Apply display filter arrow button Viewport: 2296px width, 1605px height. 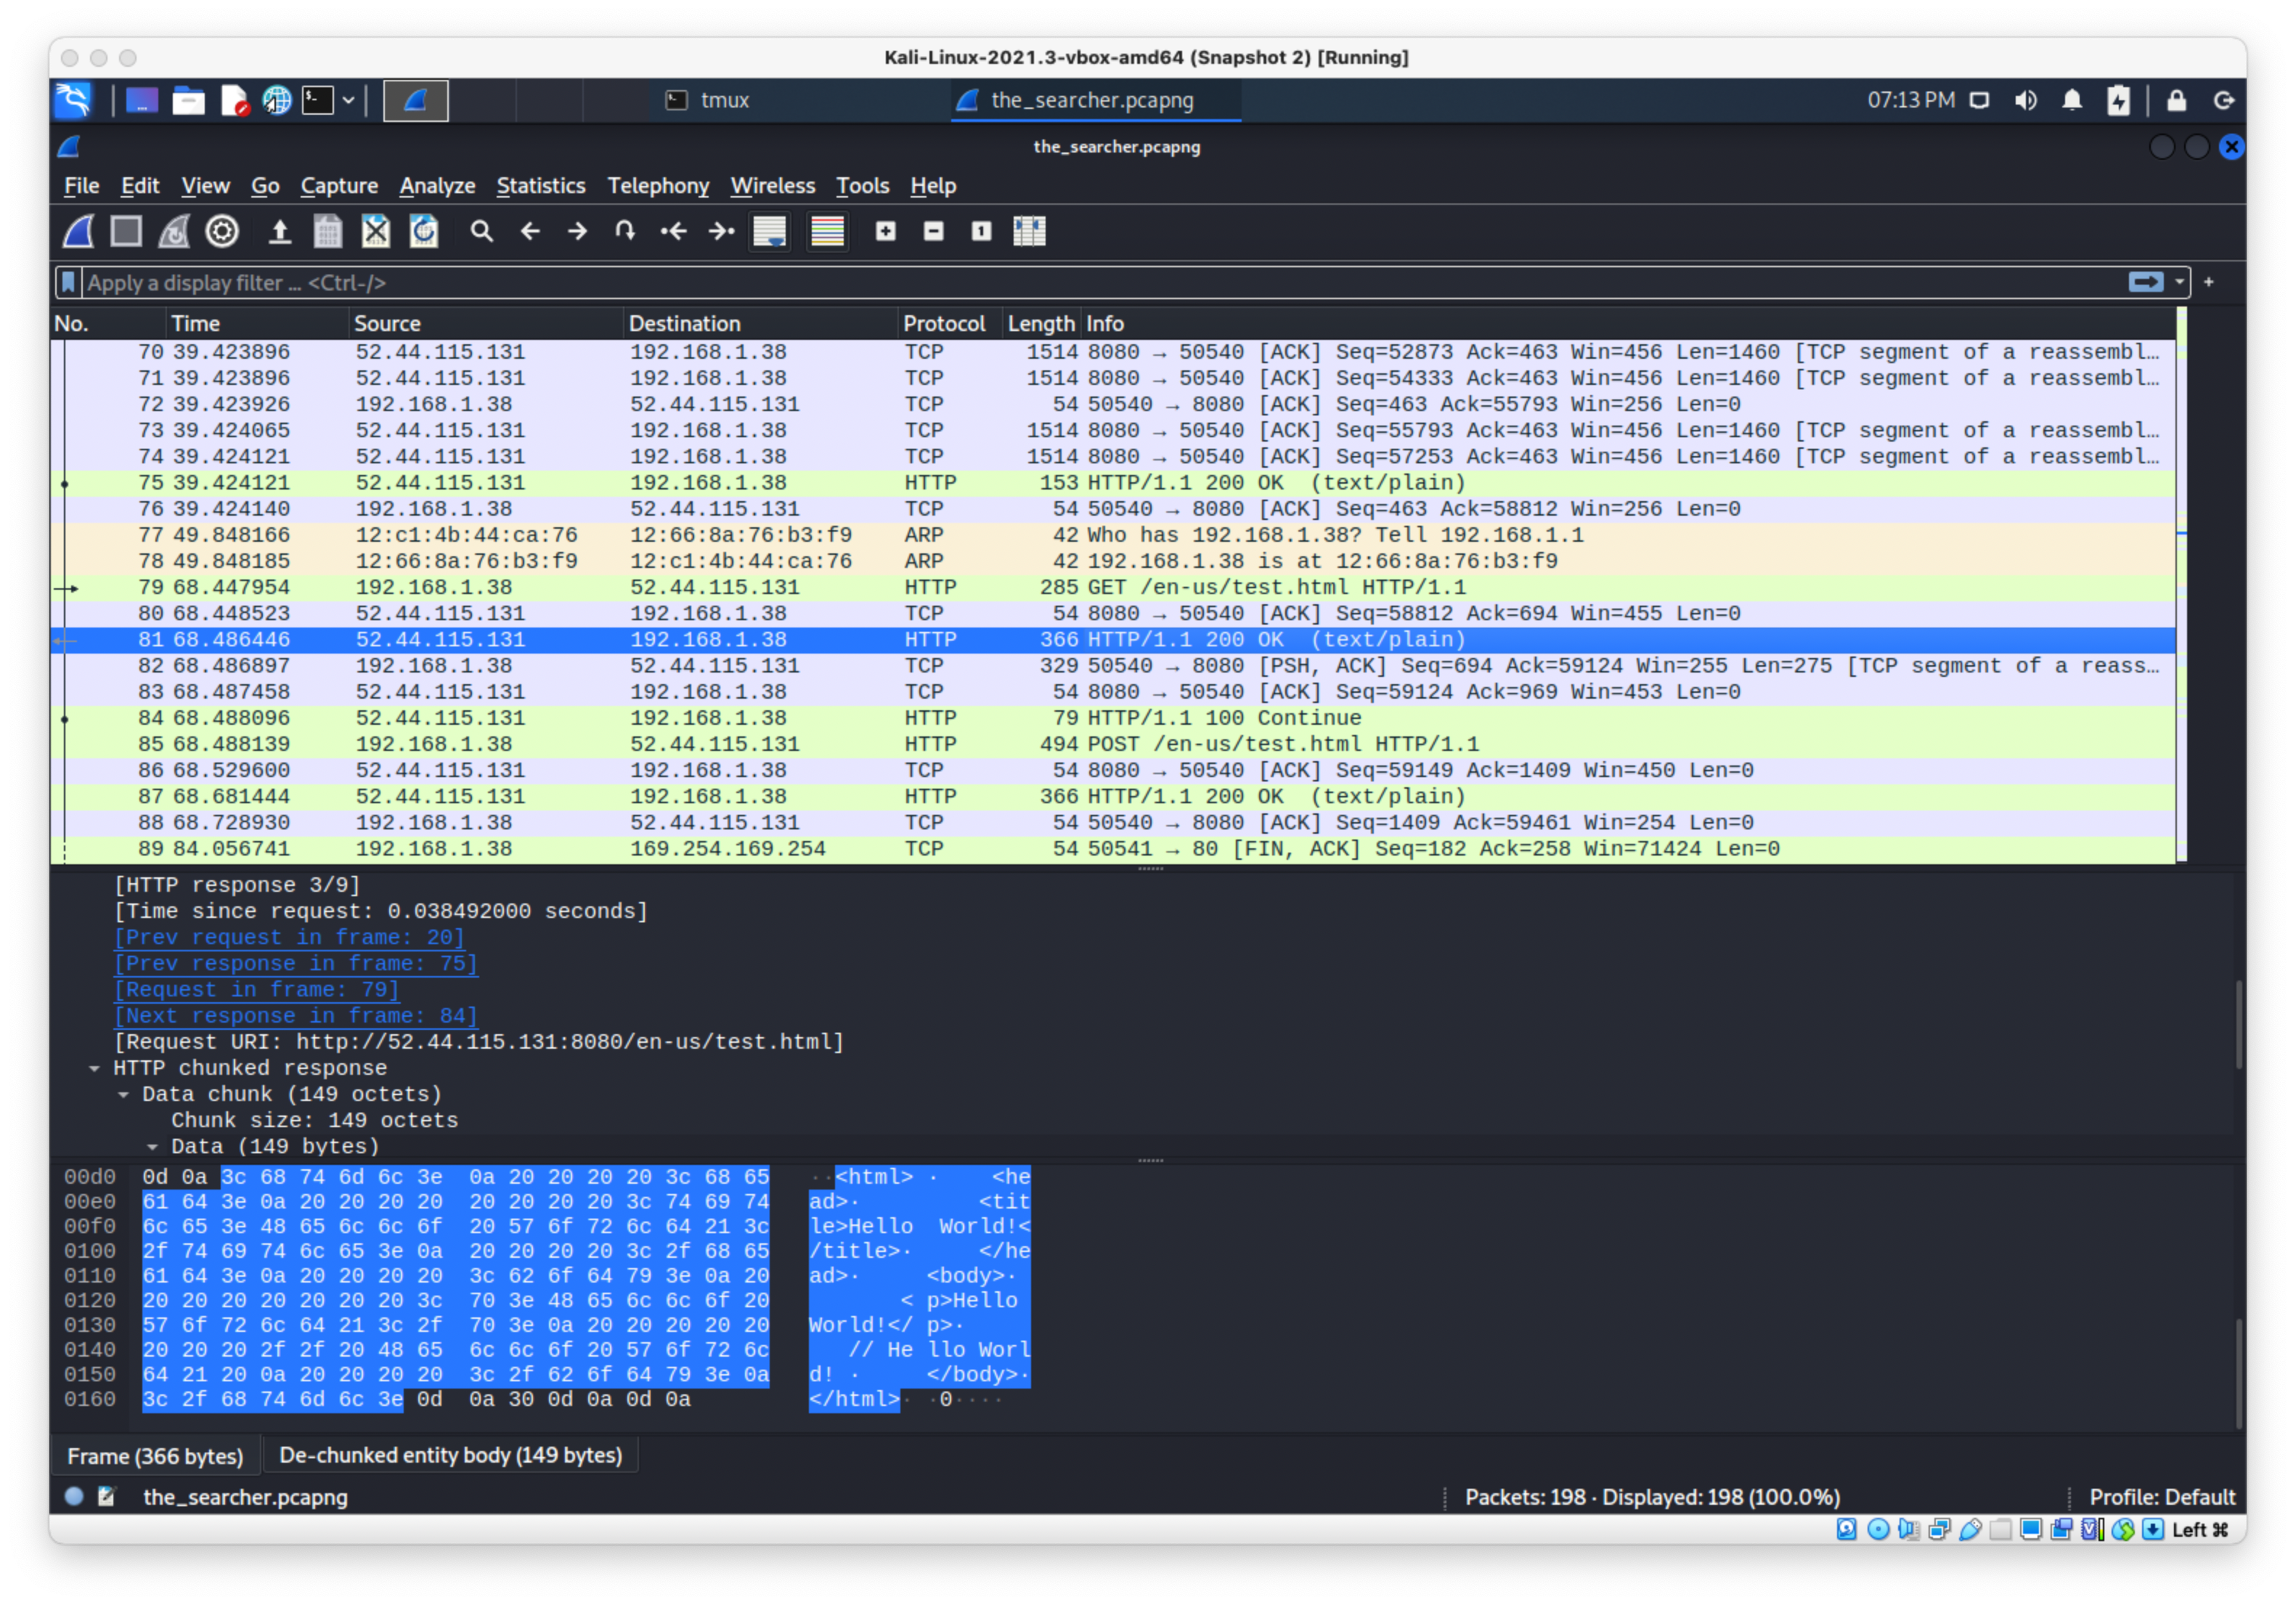[2146, 283]
